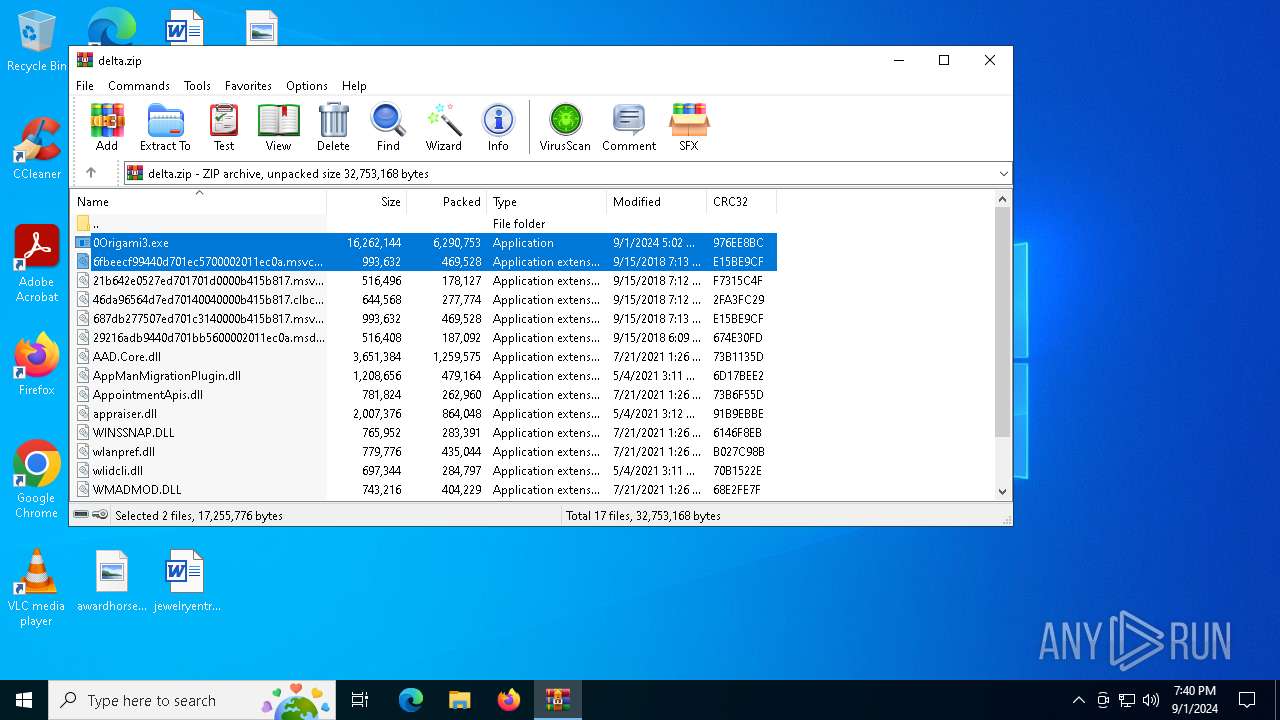Select CCleaner desktop shortcut
Viewport: 1280px width, 720px height.
point(36,149)
